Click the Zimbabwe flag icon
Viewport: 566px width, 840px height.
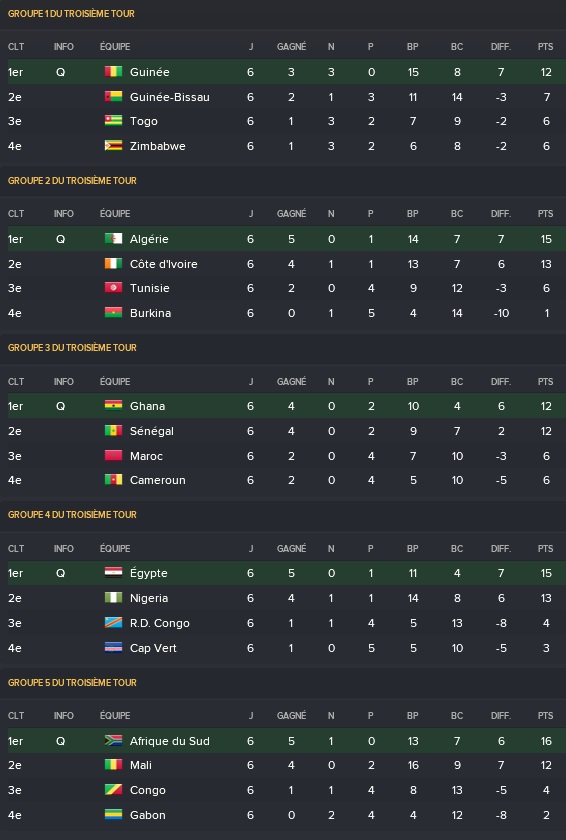[113, 145]
